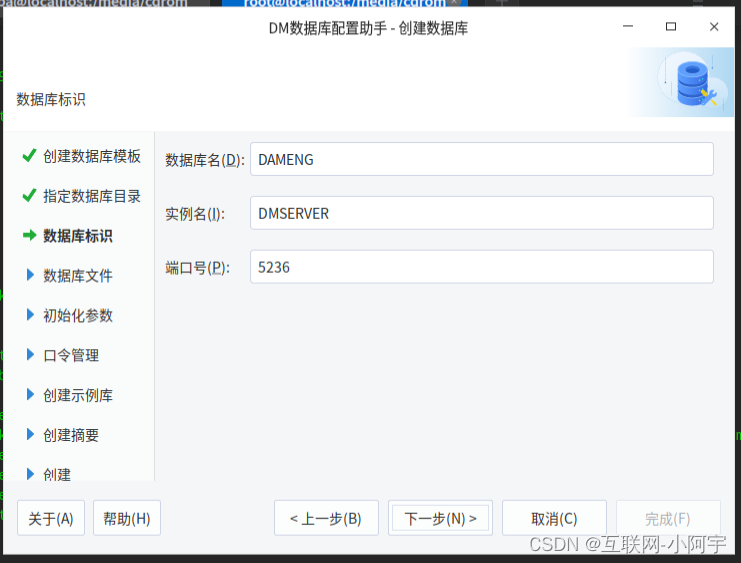Click the 数据库标识 page heading
This screenshot has height=563, width=741.
51,99
